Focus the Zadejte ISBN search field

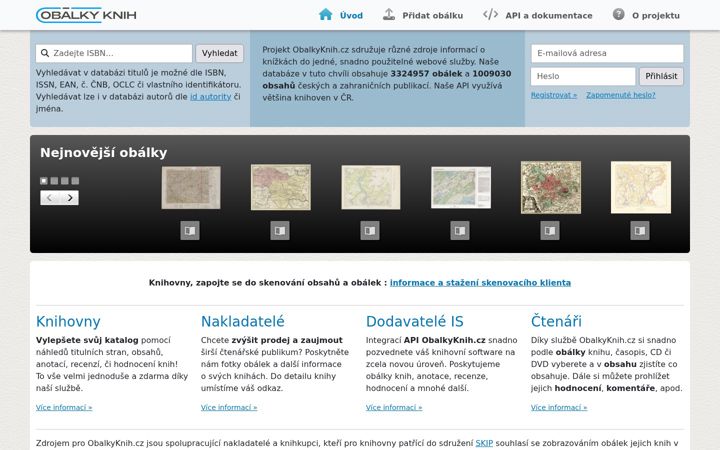(114, 53)
